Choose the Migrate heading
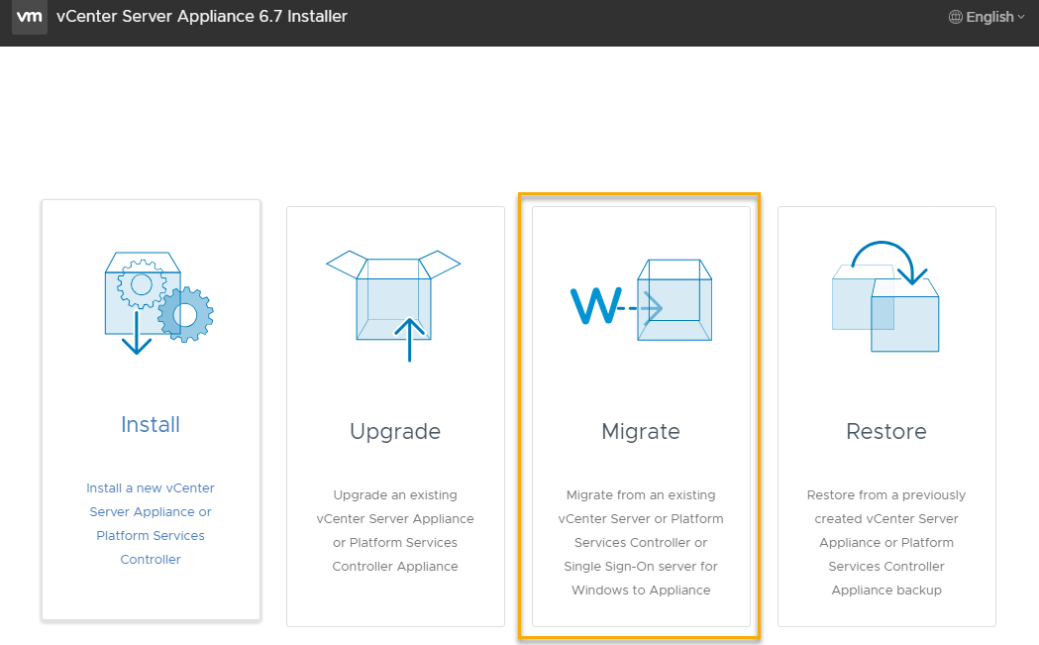The height and width of the screenshot is (645, 1039). [640, 431]
